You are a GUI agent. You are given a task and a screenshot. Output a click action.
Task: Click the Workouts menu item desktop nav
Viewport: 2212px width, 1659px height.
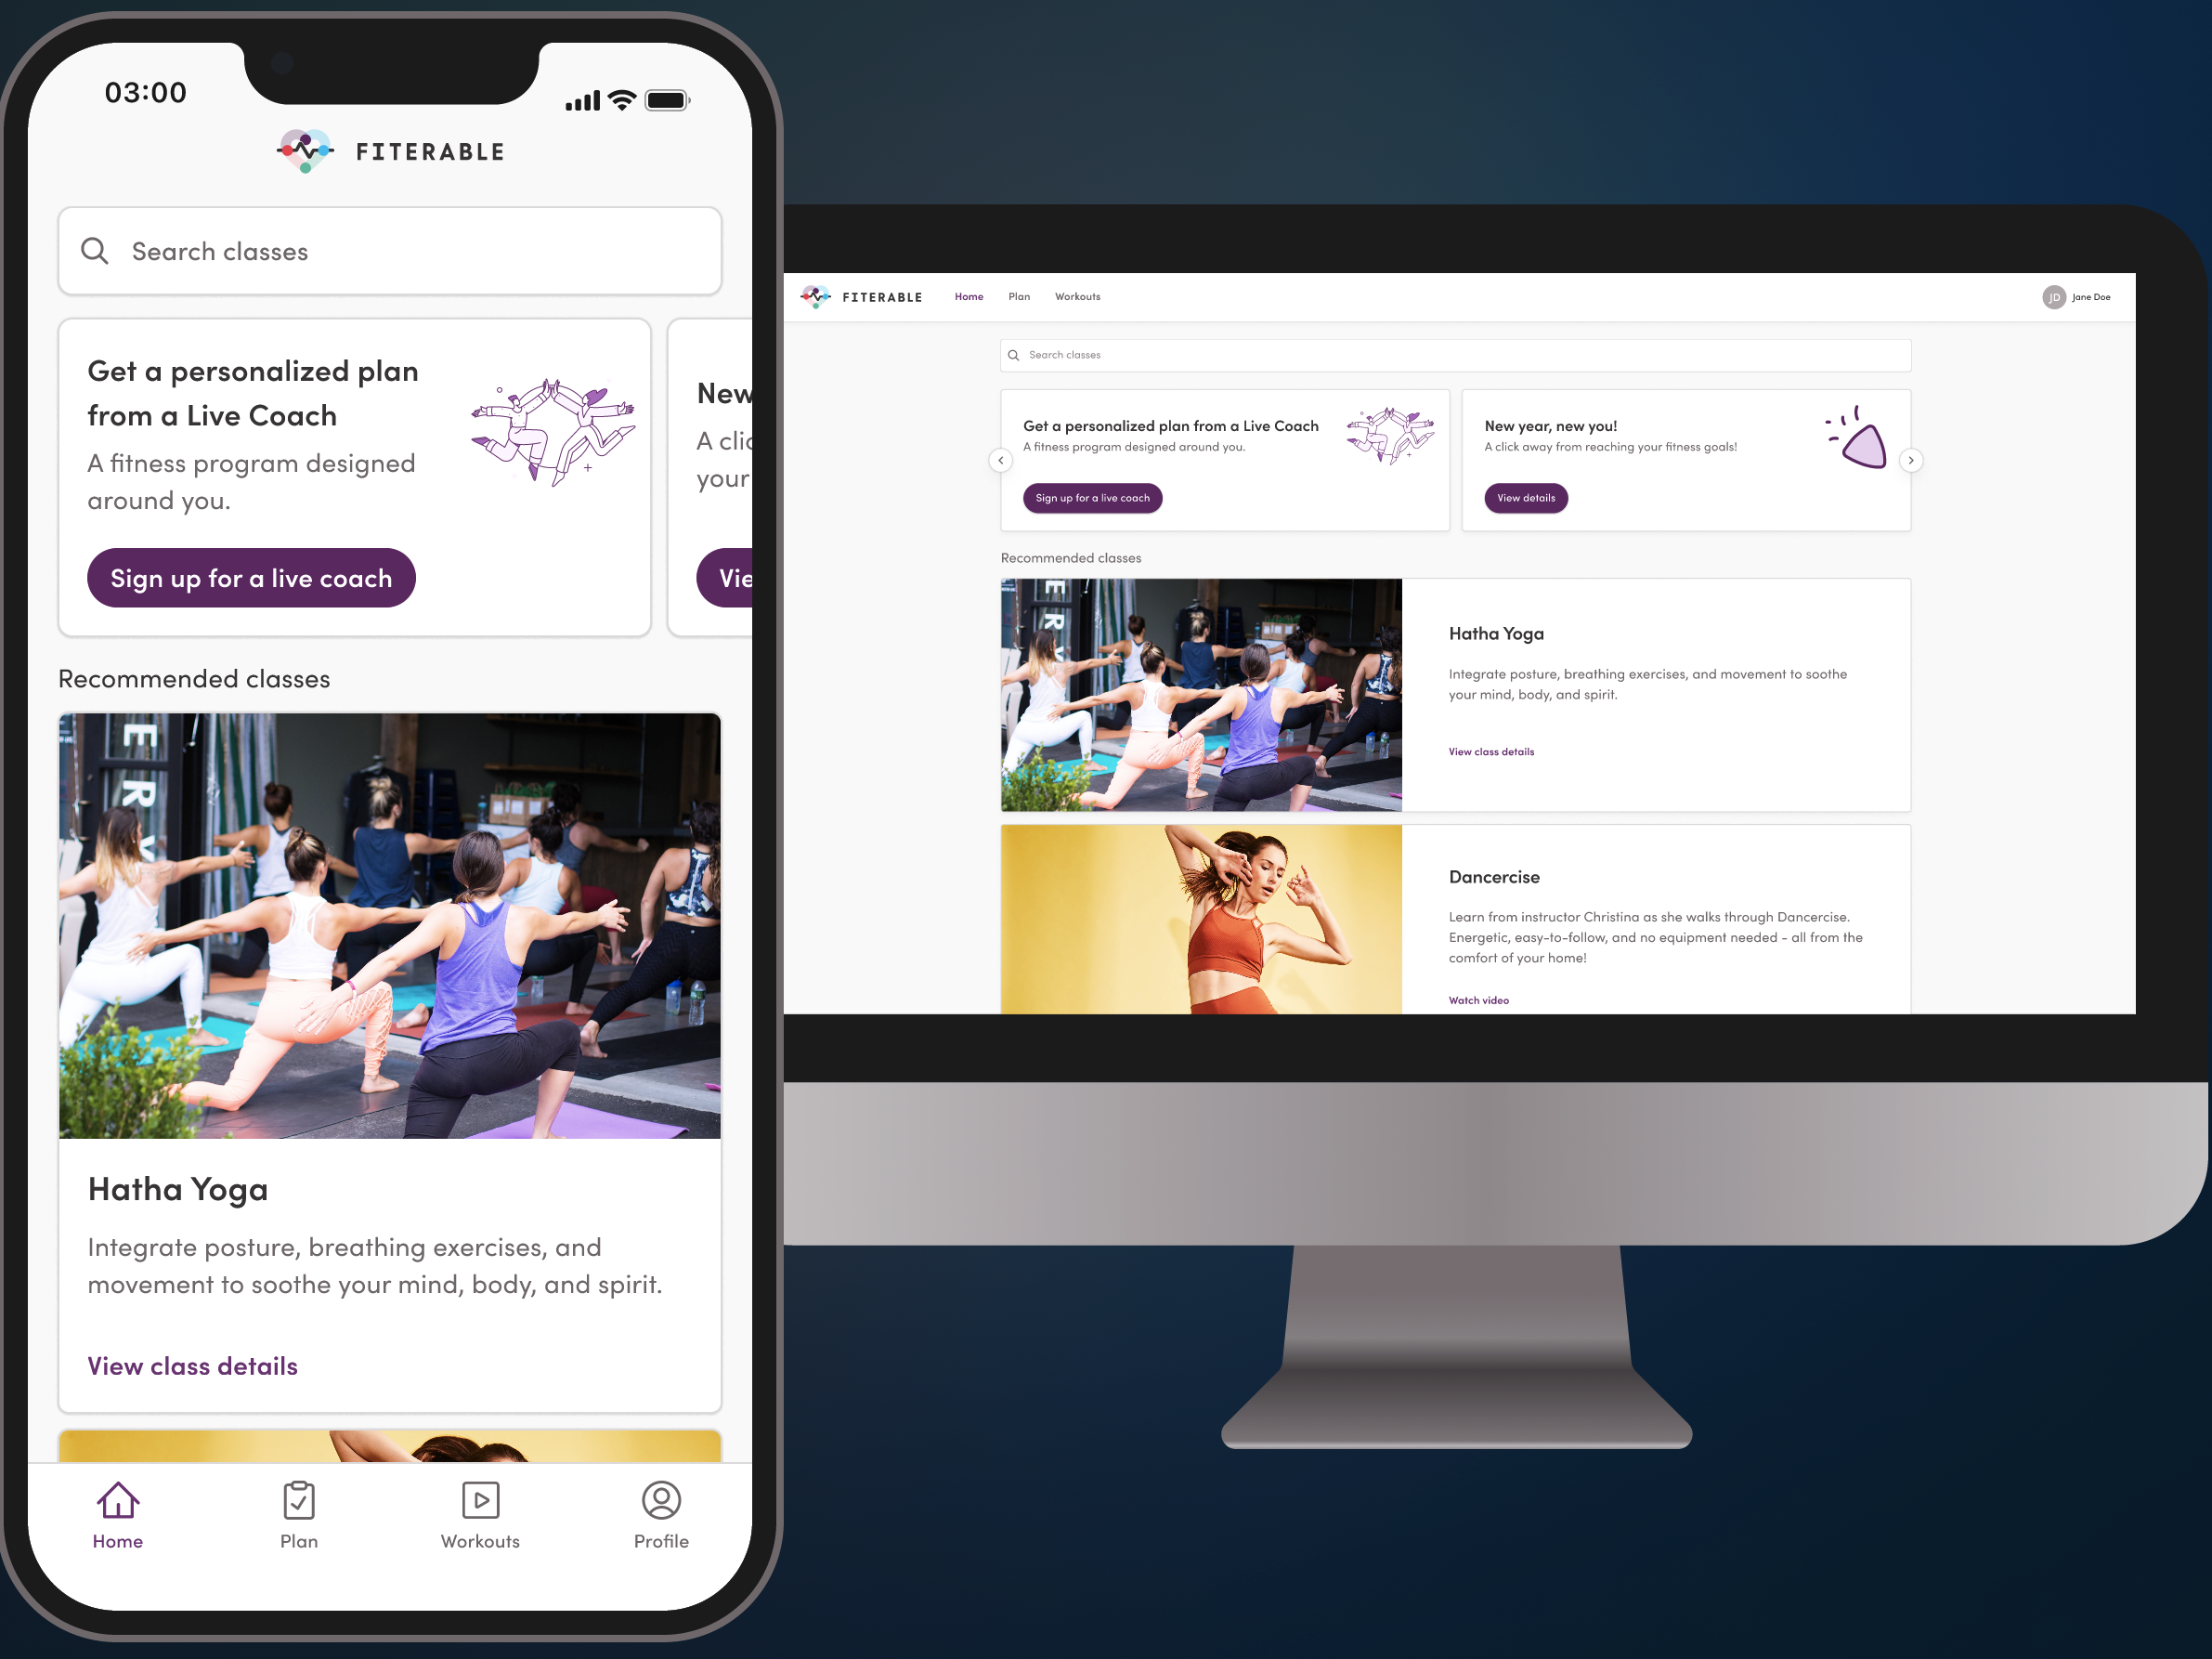tap(1076, 296)
